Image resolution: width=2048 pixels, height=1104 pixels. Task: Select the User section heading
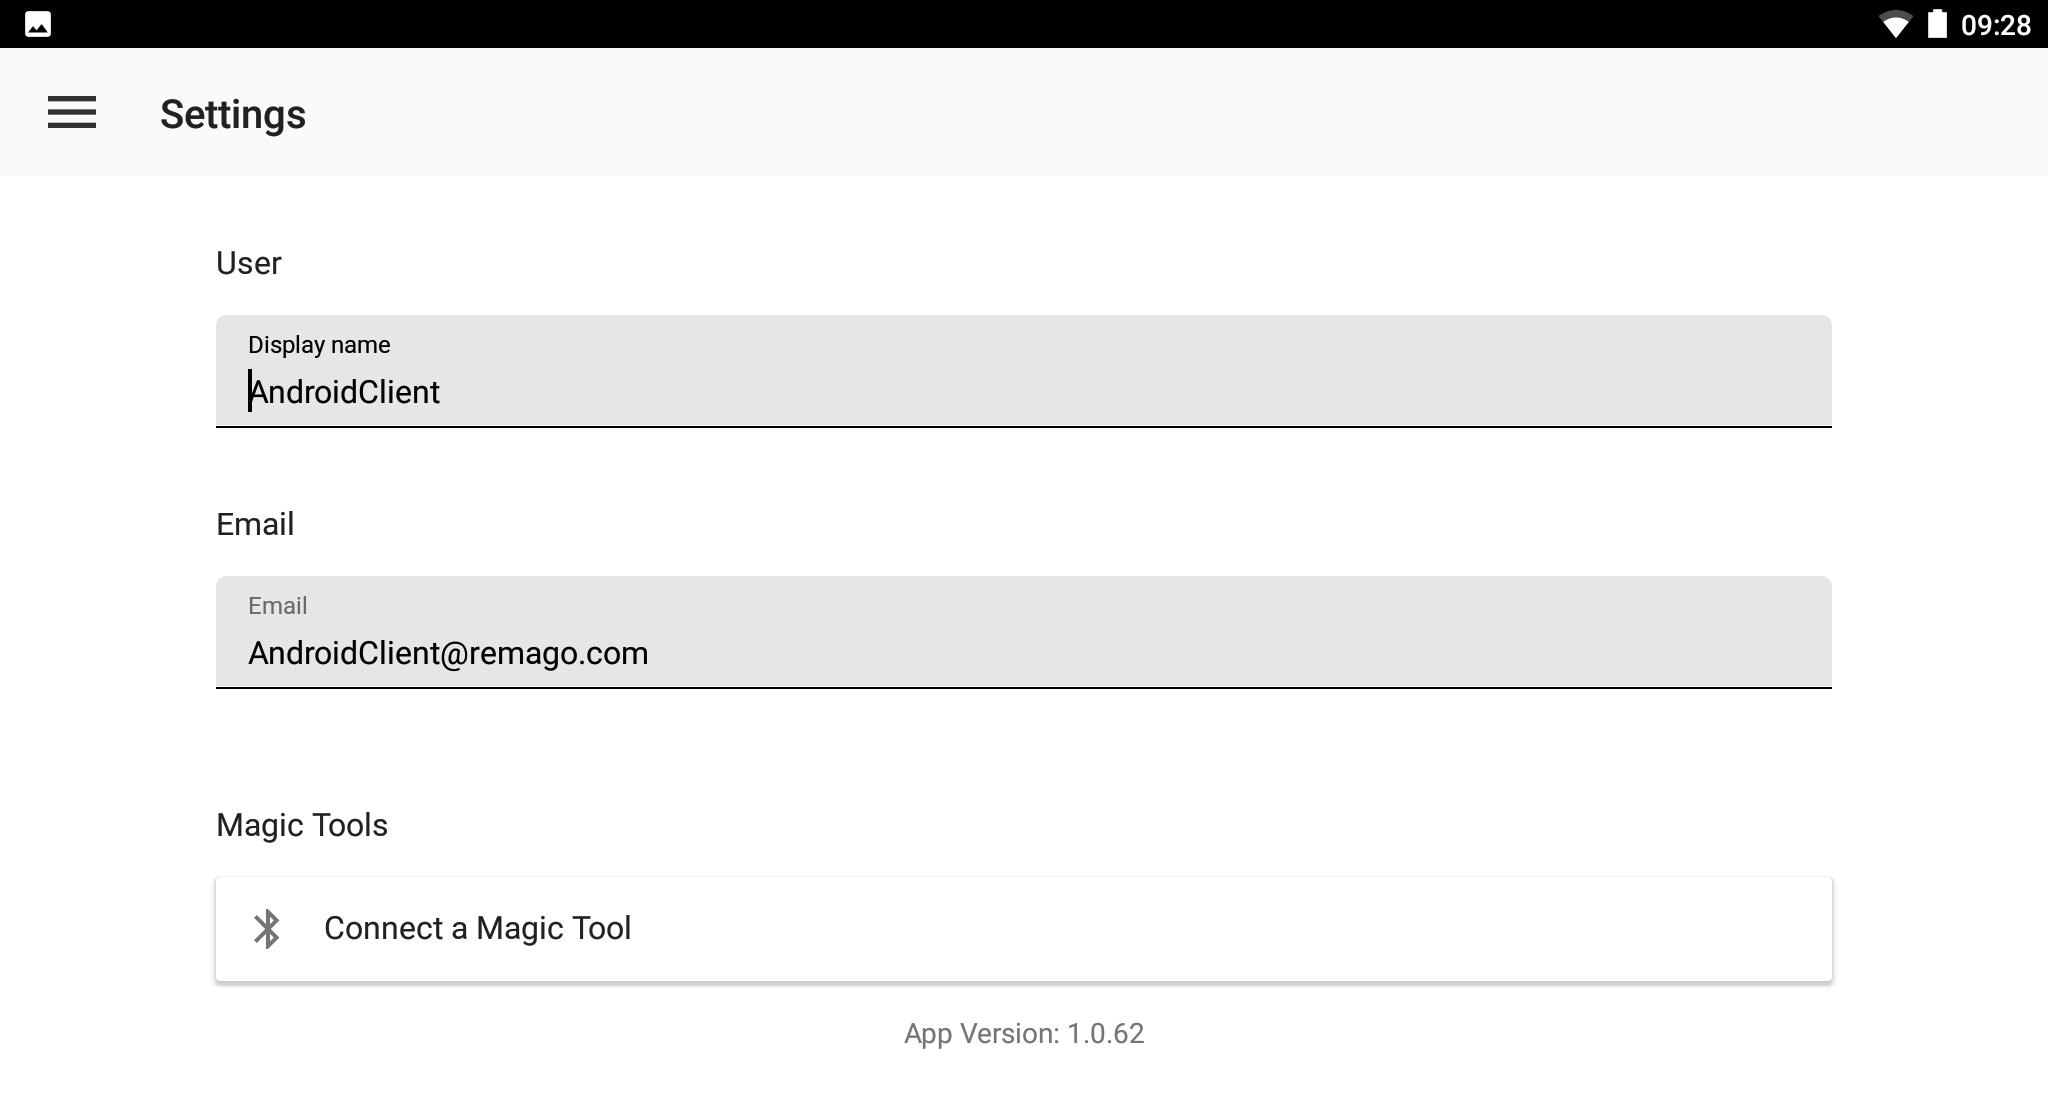(x=249, y=263)
